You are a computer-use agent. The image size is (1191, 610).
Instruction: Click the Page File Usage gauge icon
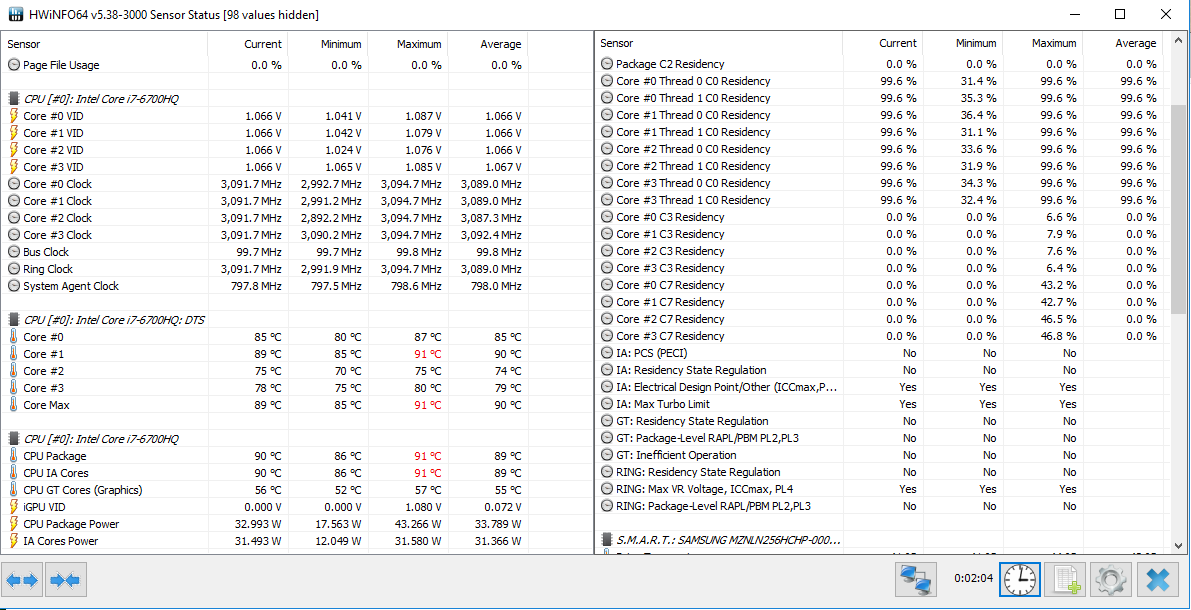(x=14, y=65)
